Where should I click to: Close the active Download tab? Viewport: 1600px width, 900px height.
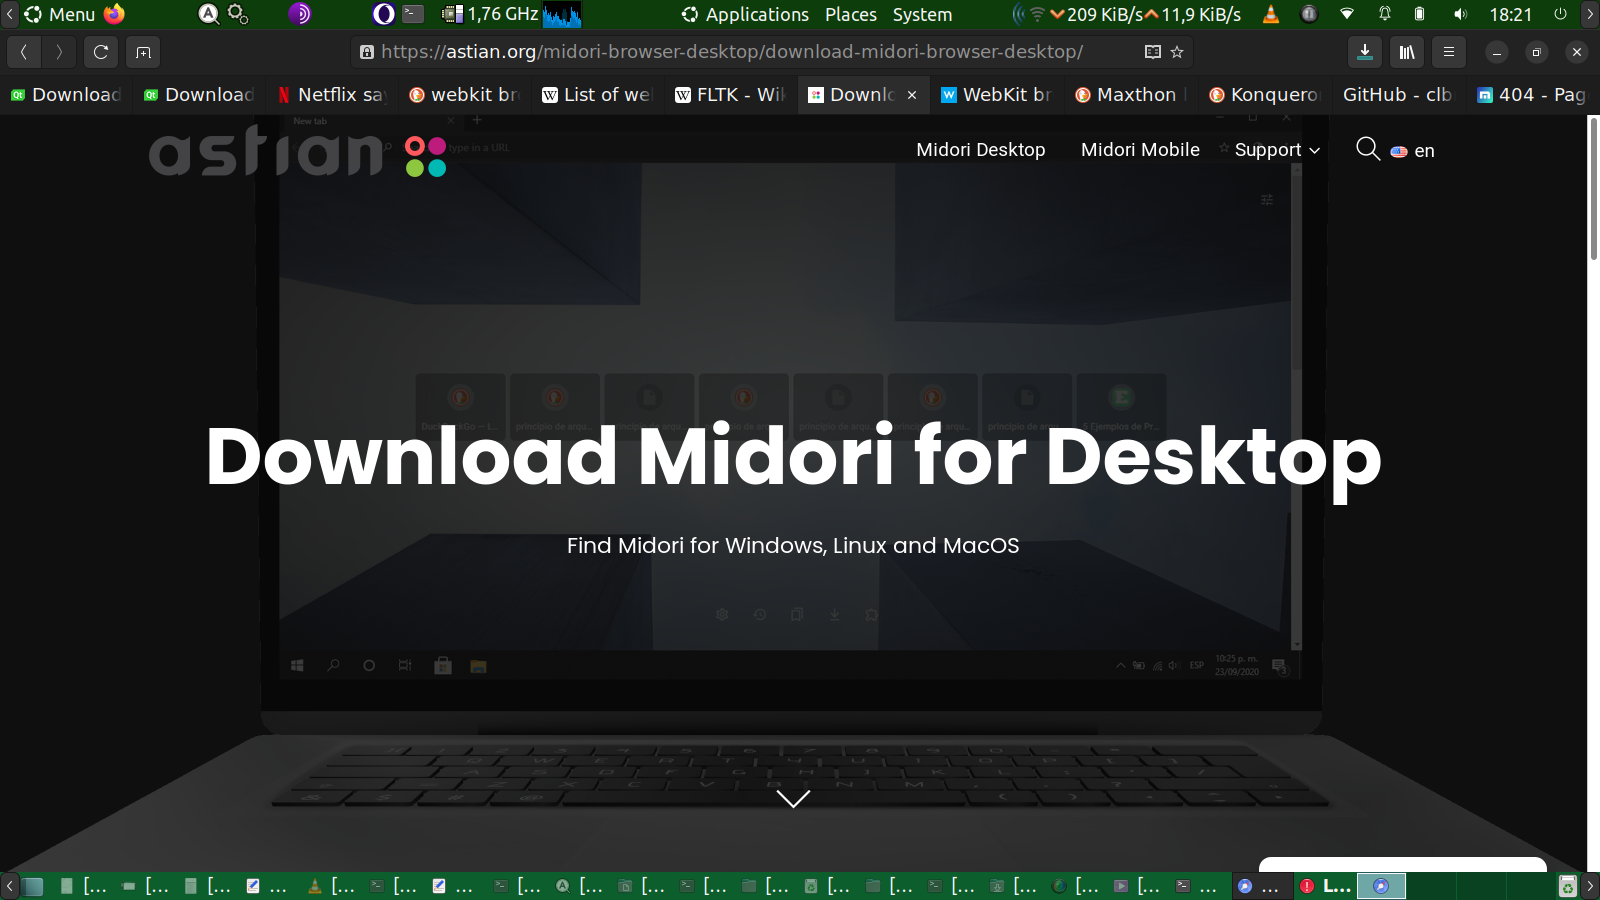tap(912, 95)
